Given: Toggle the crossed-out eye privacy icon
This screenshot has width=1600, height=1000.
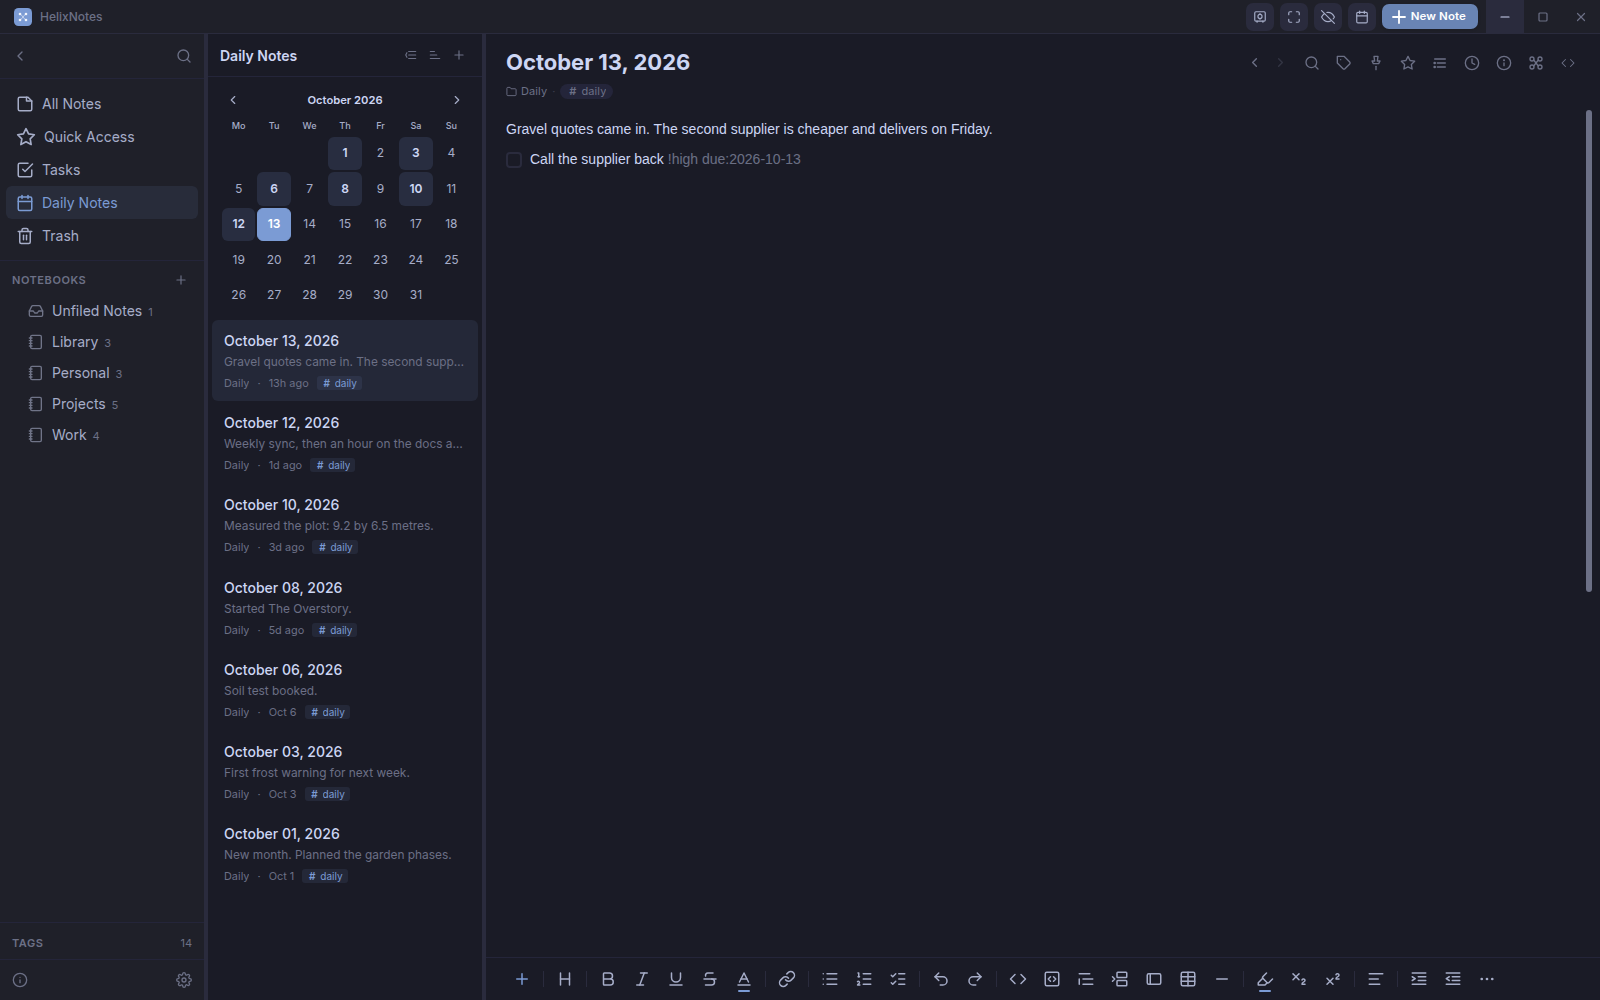Looking at the screenshot, I should [1328, 17].
